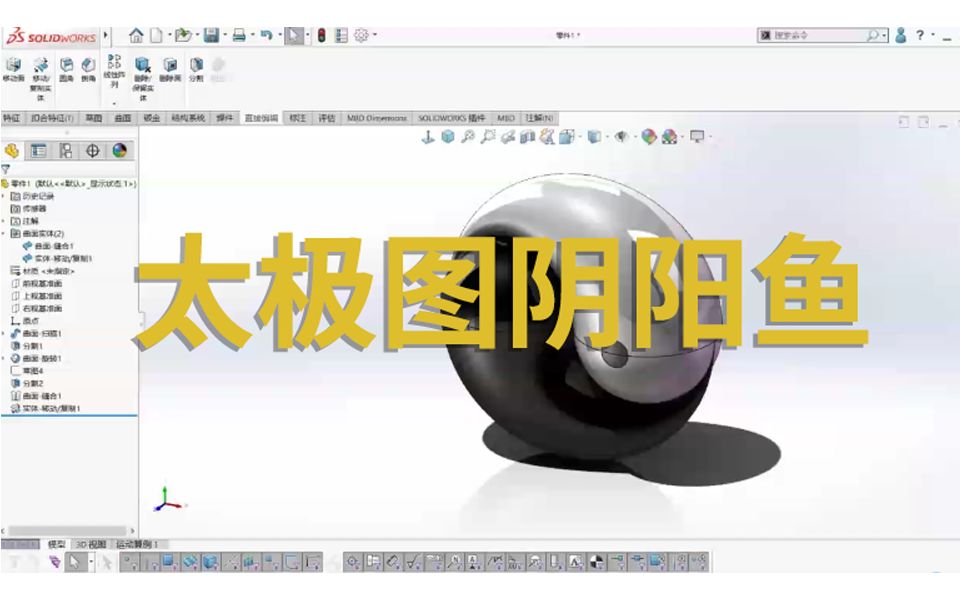Select the 圆角 (Fillet) tool in the ribbon
The width and height of the screenshot is (960, 600).
[65, 70]
